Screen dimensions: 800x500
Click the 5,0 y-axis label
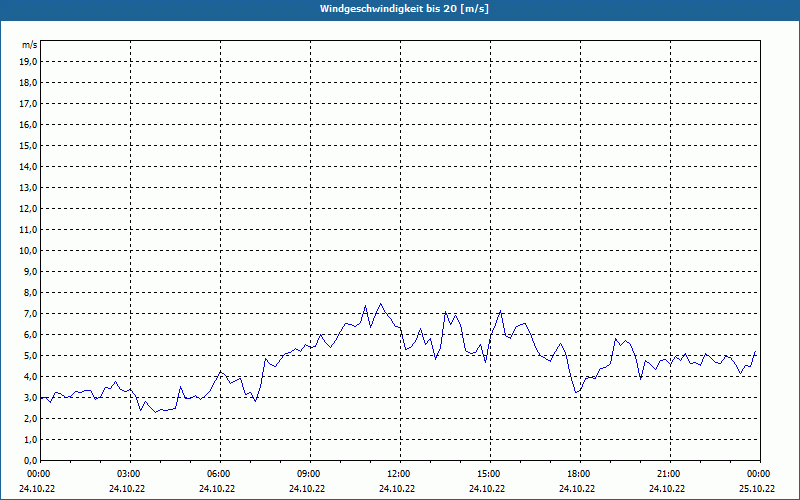click(x=30, y=356)
